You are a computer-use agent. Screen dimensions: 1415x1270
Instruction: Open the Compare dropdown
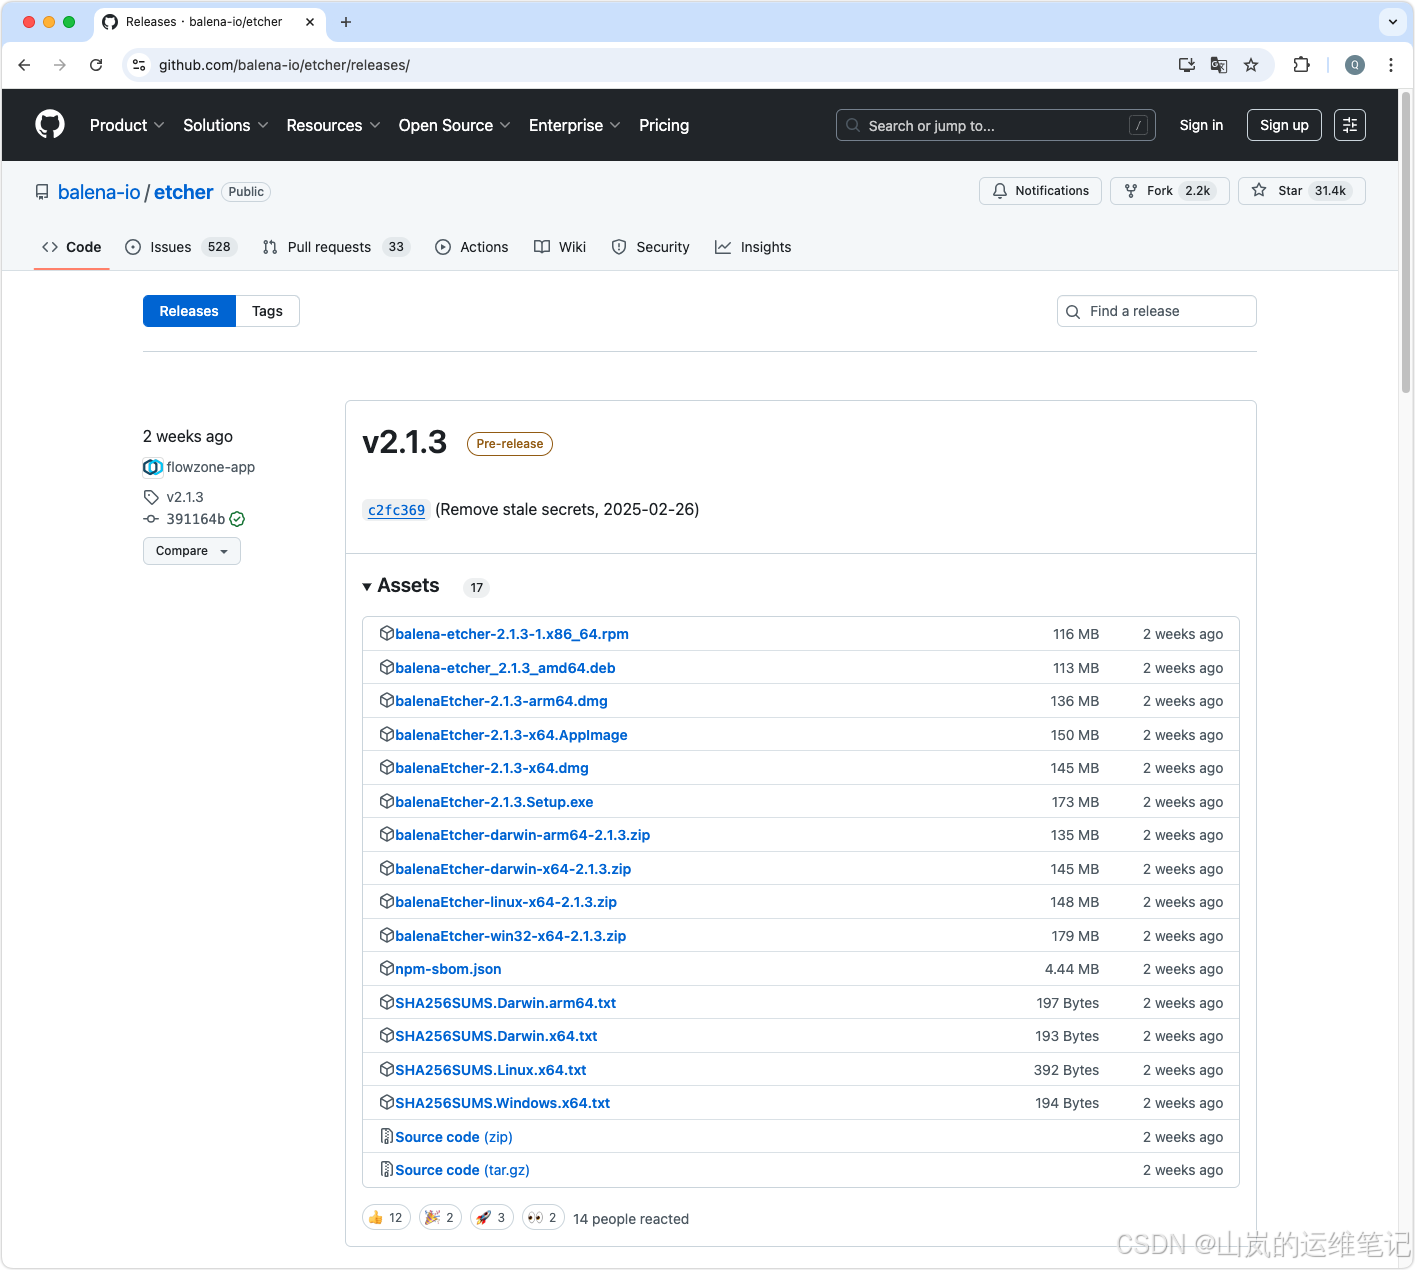point(192,551)
